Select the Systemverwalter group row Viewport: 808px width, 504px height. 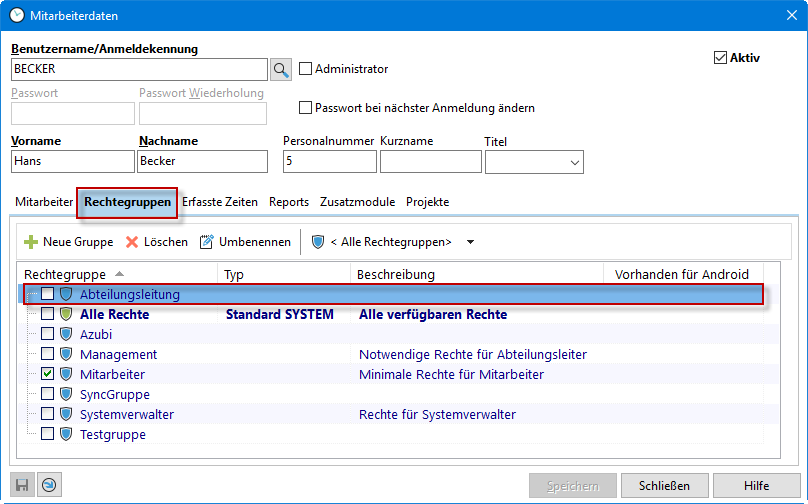(127, 414)
